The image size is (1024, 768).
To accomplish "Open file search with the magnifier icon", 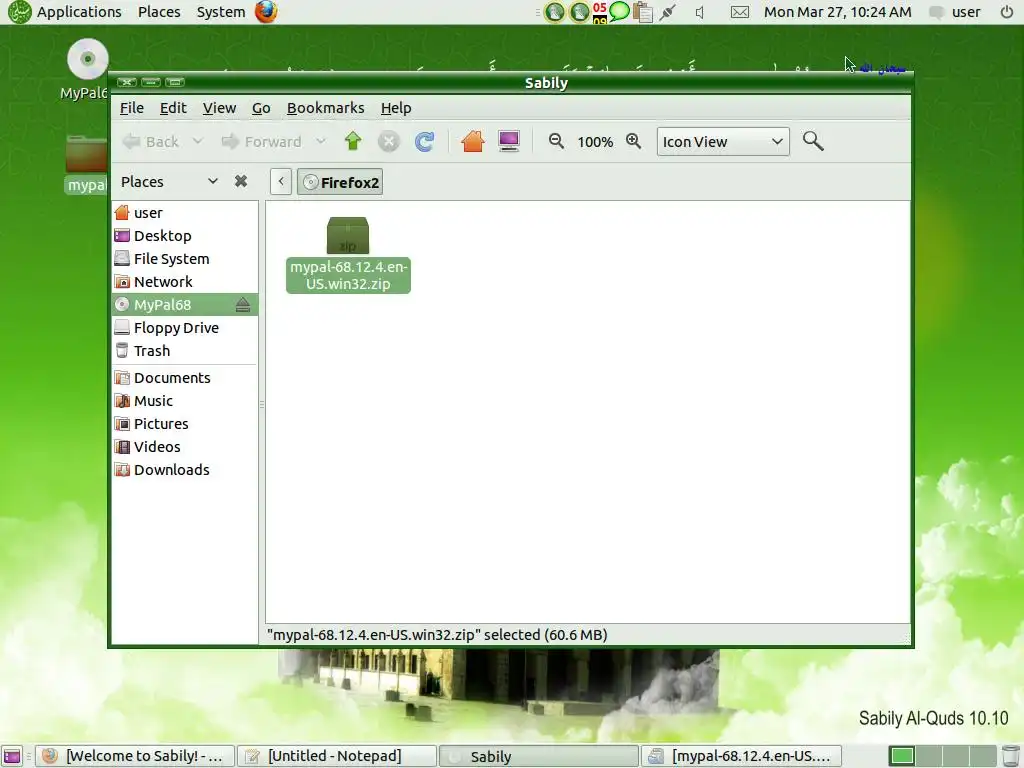I will pyautogui.click(x=813, y=141).
